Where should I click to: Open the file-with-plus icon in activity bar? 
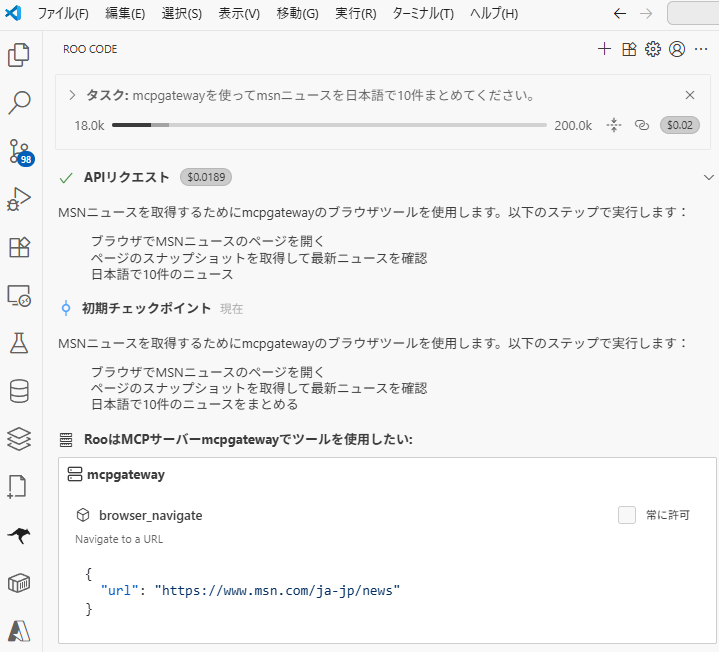coord(17,487)
